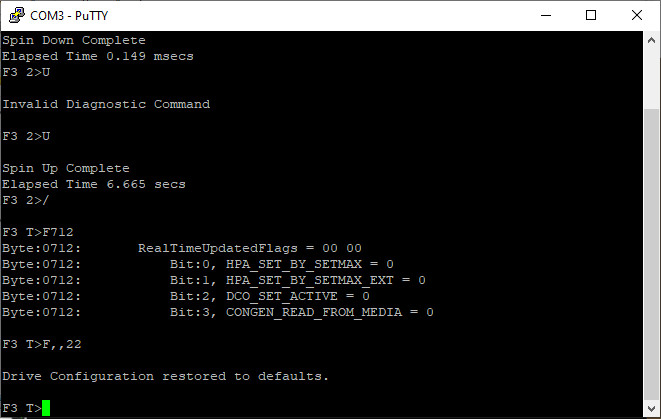Click the scrollbar down arrow
Viewport: 661px width, 419px height.
(651, 408)
